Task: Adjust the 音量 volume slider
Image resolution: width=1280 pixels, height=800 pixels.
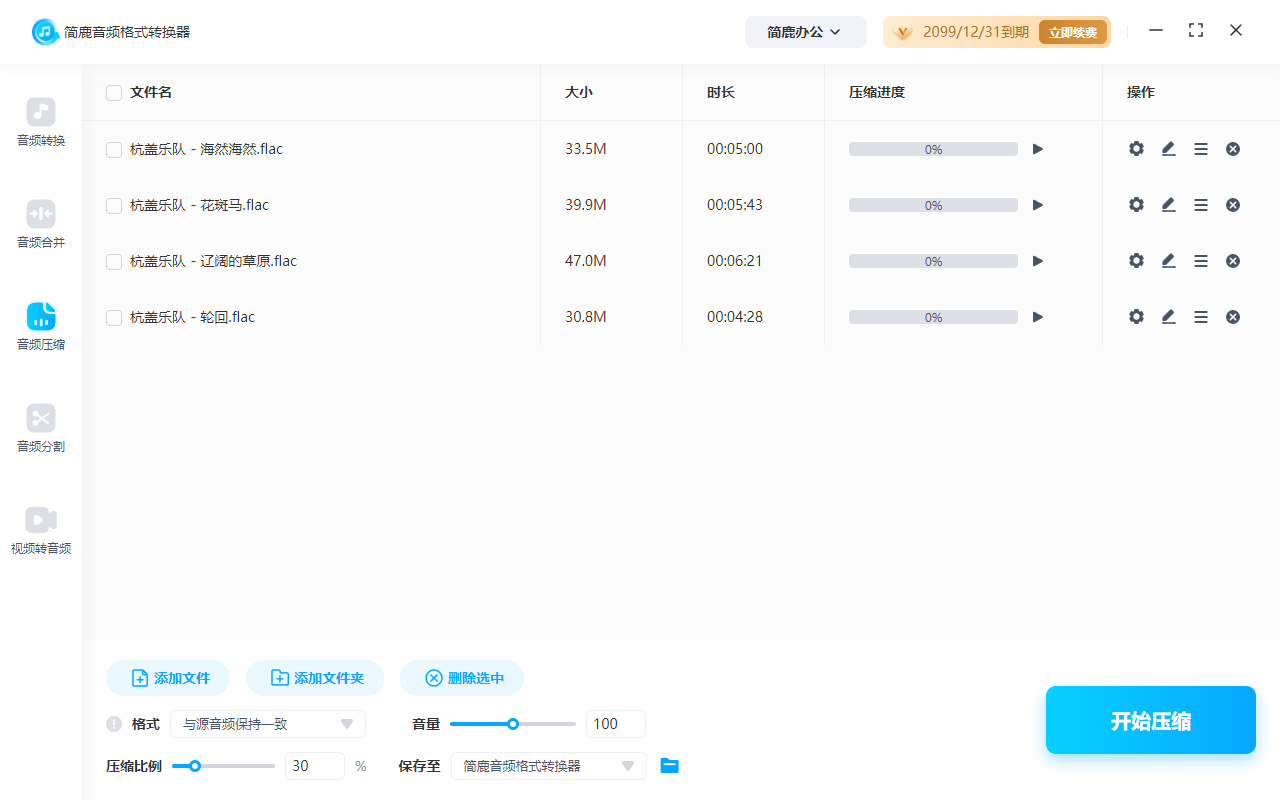Action: click(513, 723)
